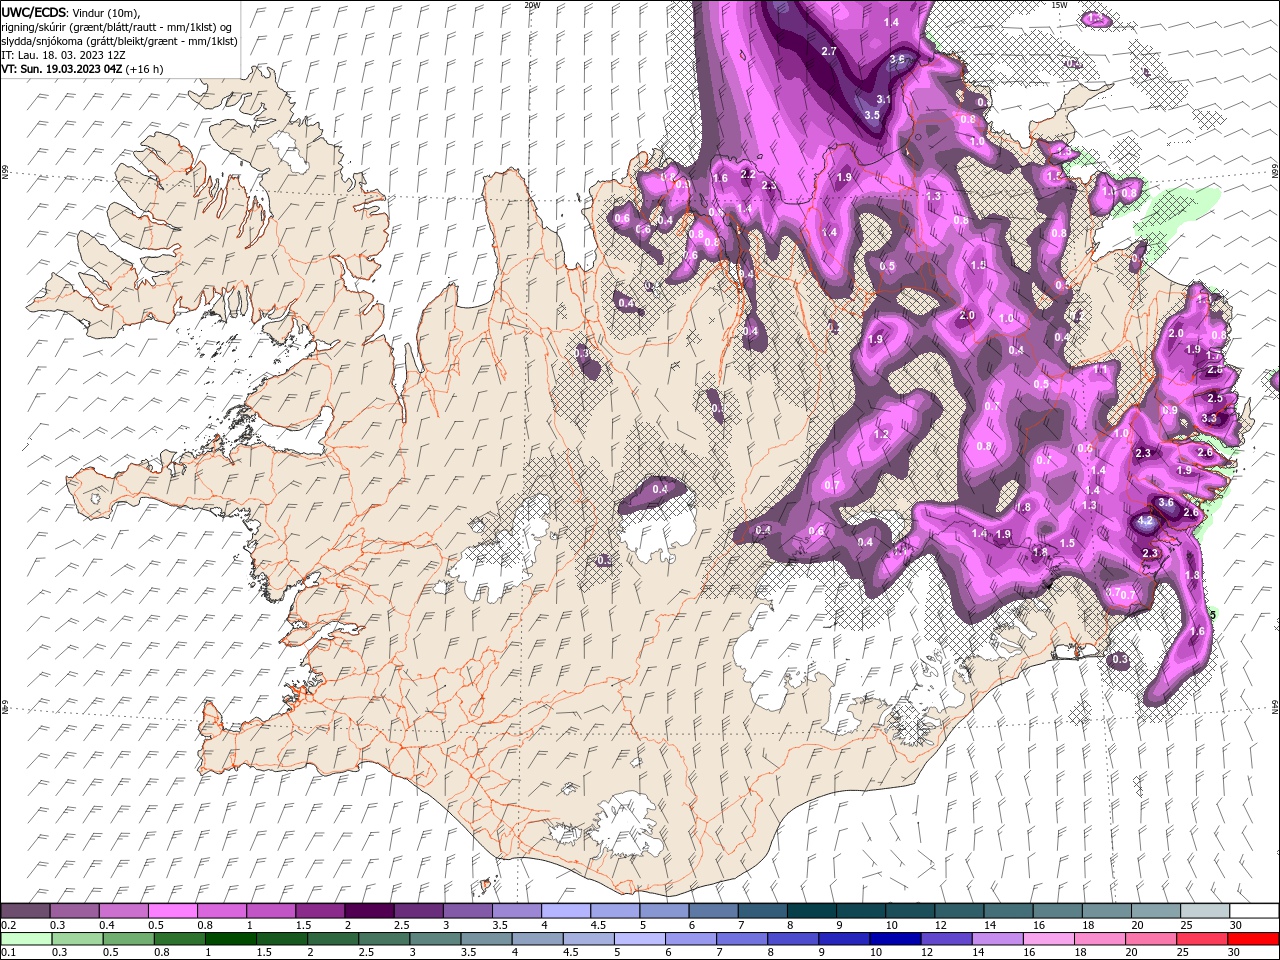1280x960 pixels.
Task: Click the '0.1' label in the lower legend
Action: coord(8,953)
